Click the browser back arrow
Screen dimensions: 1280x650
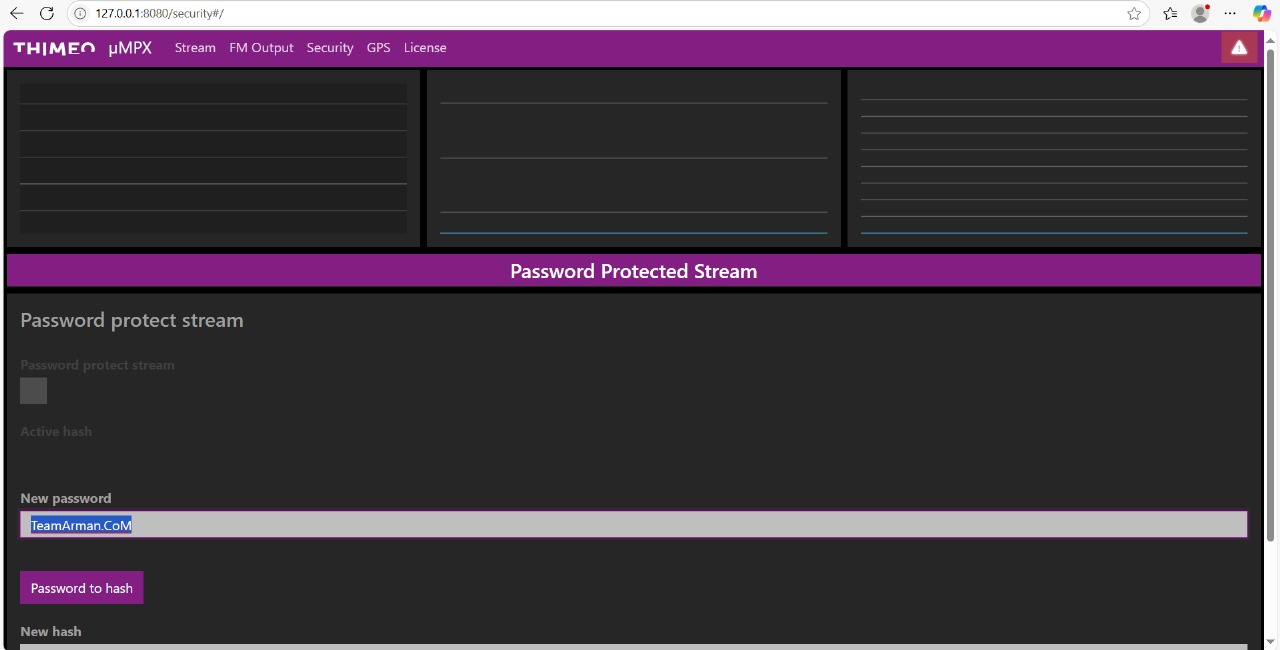[x=17, y=14]
